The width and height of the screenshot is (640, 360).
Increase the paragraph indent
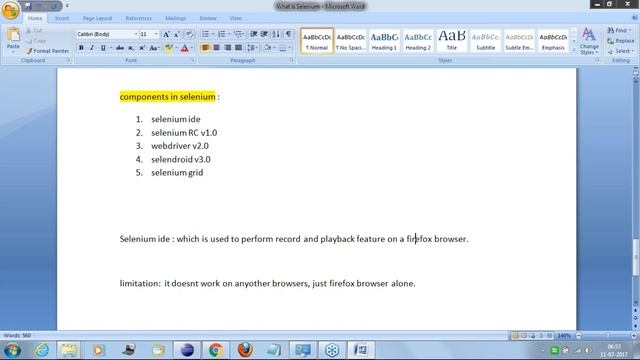point(264,34)
